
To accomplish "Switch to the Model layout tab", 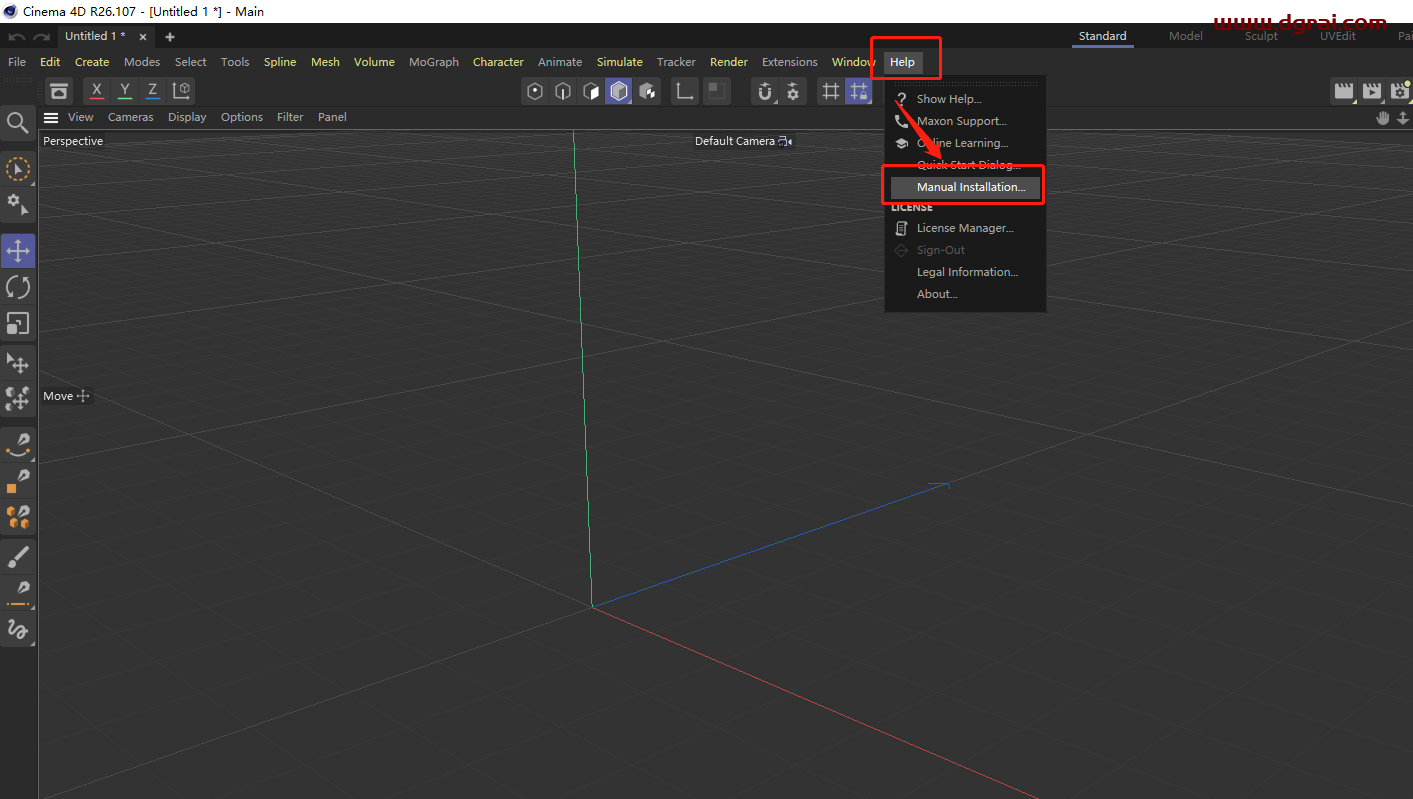I will 1185,35.
